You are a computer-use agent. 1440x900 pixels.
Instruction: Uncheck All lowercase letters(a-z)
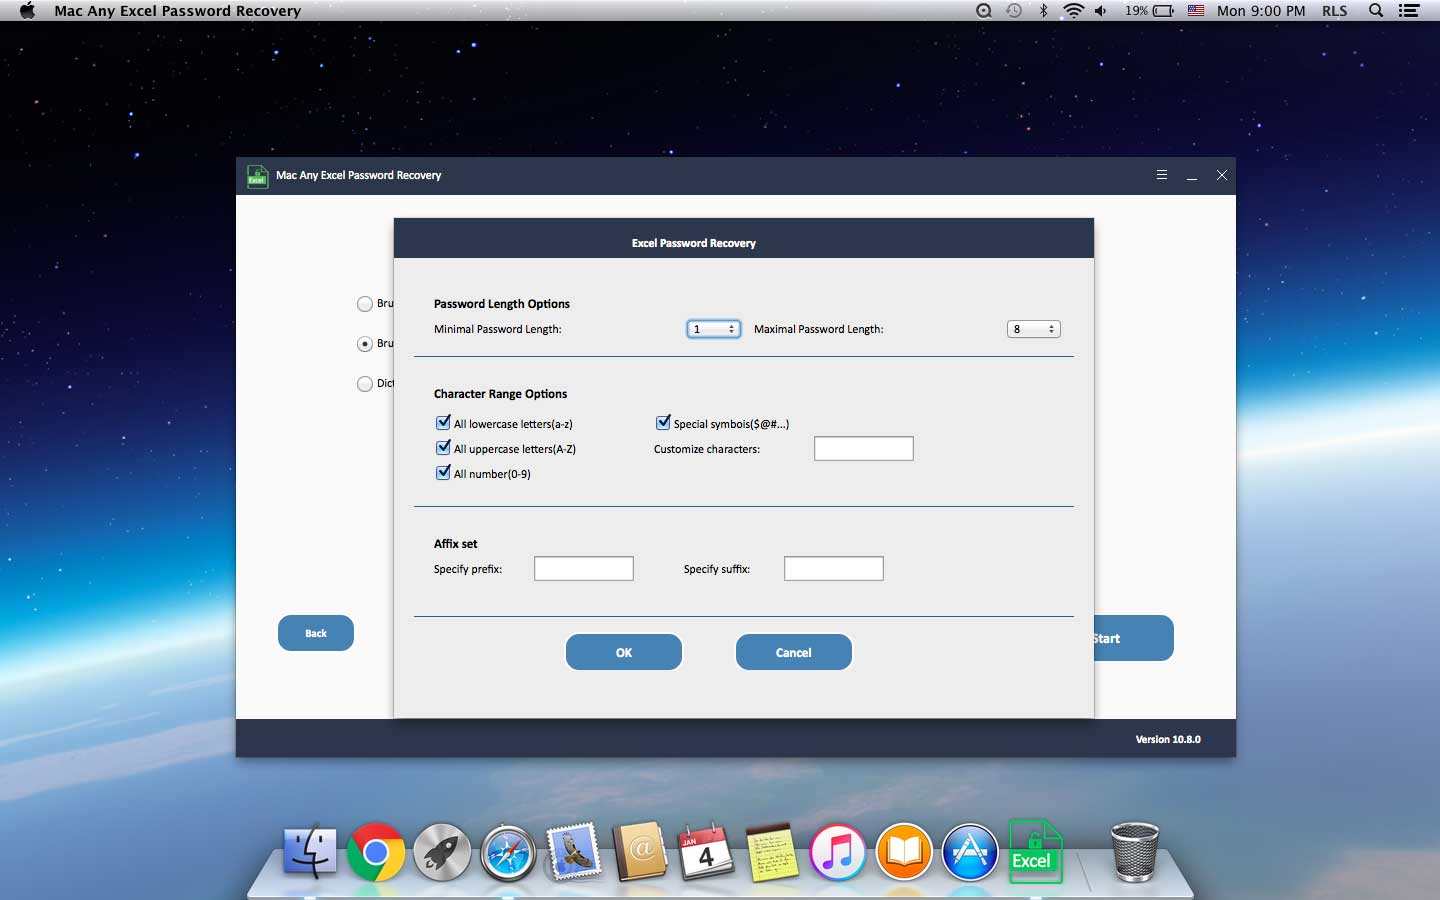pyautogui.click(x=443, y=423)
